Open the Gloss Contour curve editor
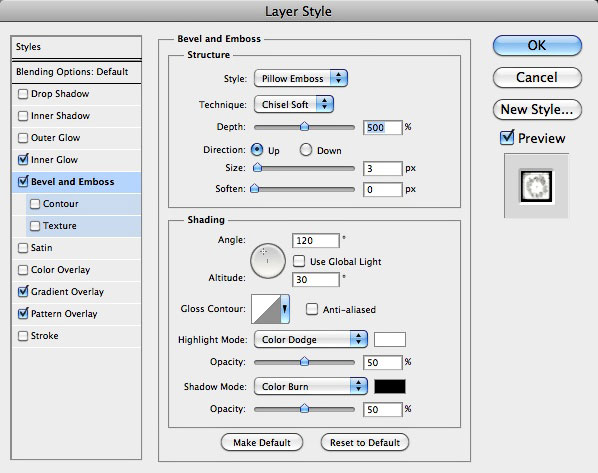 [x=266, y=309]
